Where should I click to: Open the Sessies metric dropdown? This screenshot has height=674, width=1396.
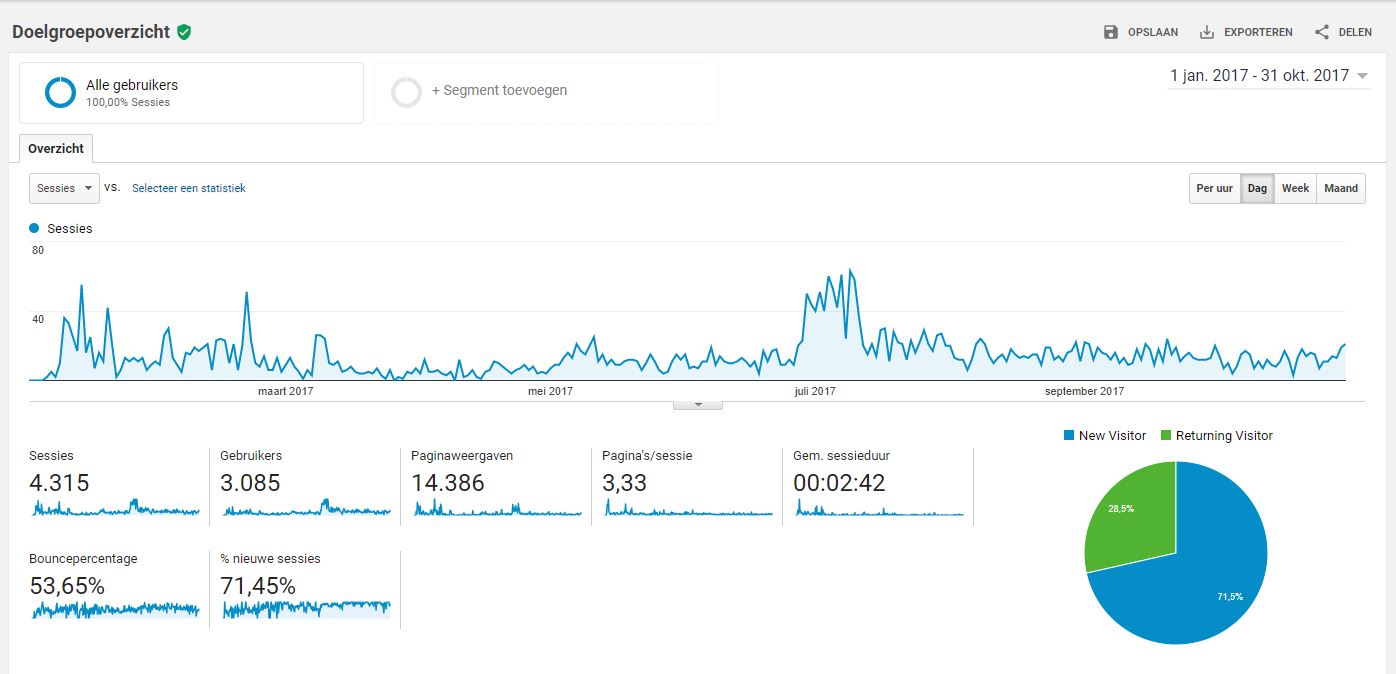pos(64,188)
